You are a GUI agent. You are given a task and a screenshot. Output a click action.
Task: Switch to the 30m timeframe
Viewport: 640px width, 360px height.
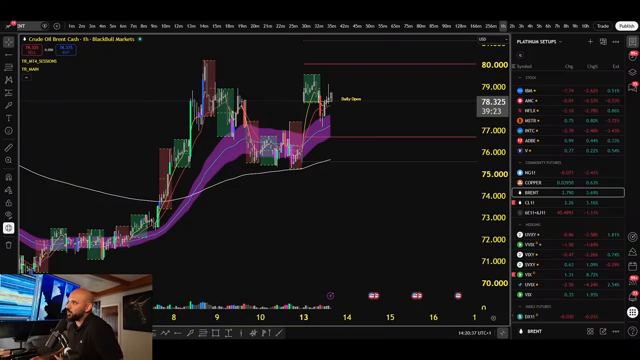point(306,26)
